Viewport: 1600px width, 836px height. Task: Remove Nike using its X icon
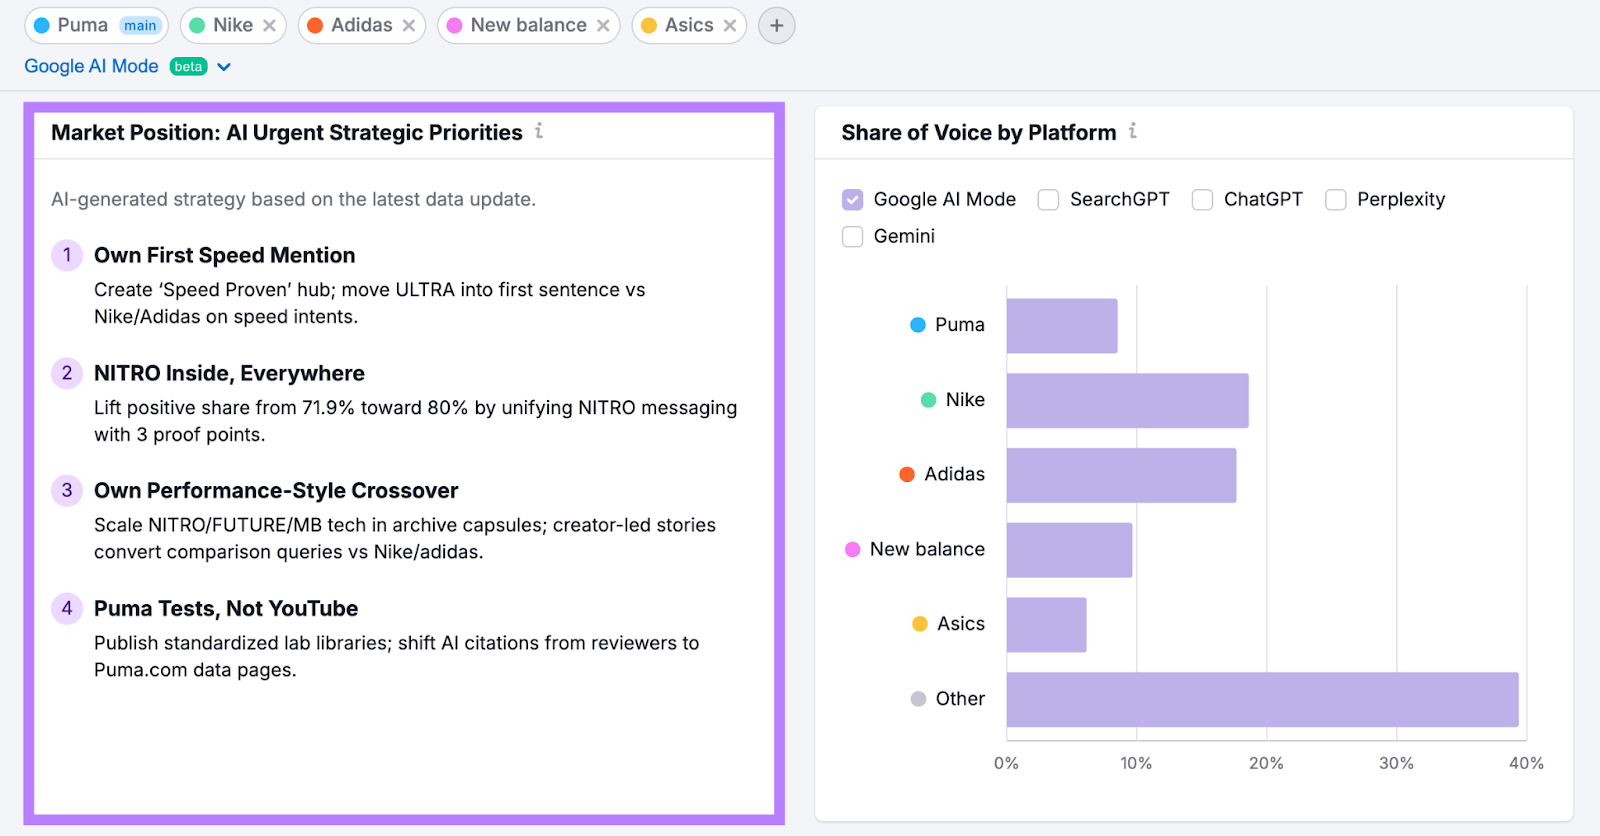click(270, 25)
